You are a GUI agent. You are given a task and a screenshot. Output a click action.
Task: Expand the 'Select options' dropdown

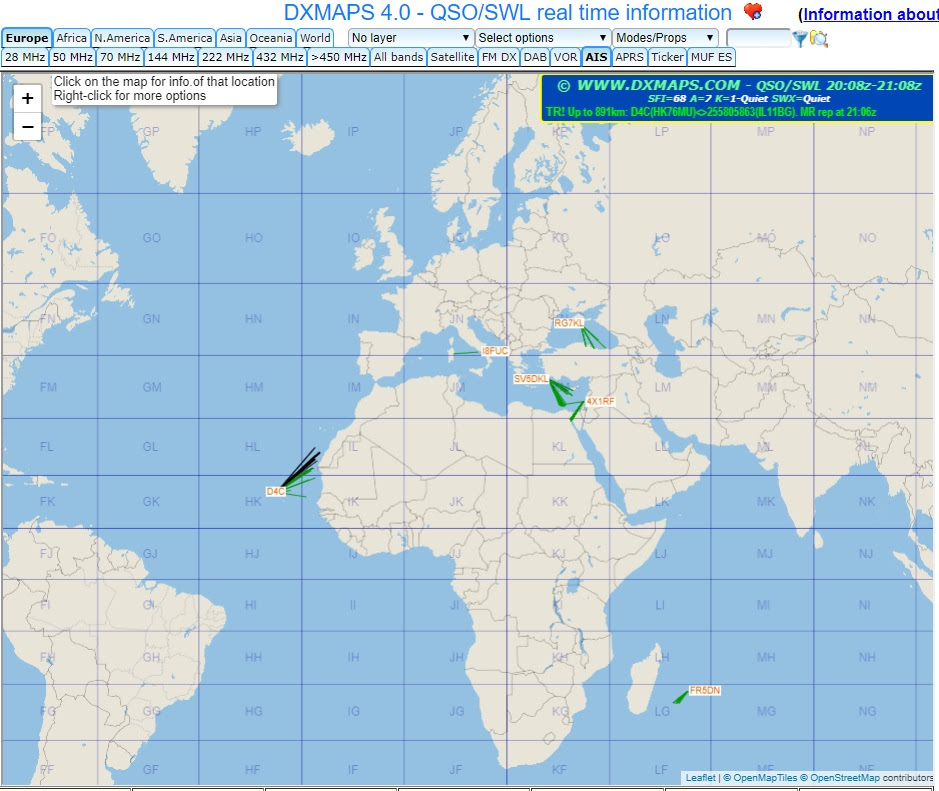(x=542, y=38)
